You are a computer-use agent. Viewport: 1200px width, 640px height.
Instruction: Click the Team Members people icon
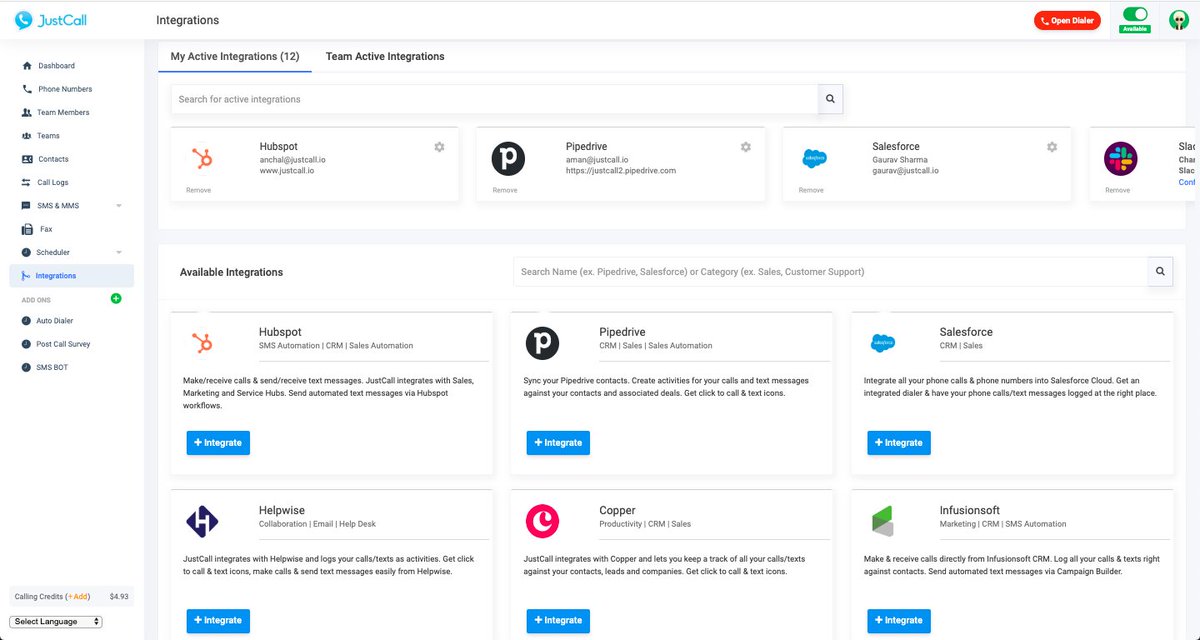pyautogui.click(x=27, y=112)
